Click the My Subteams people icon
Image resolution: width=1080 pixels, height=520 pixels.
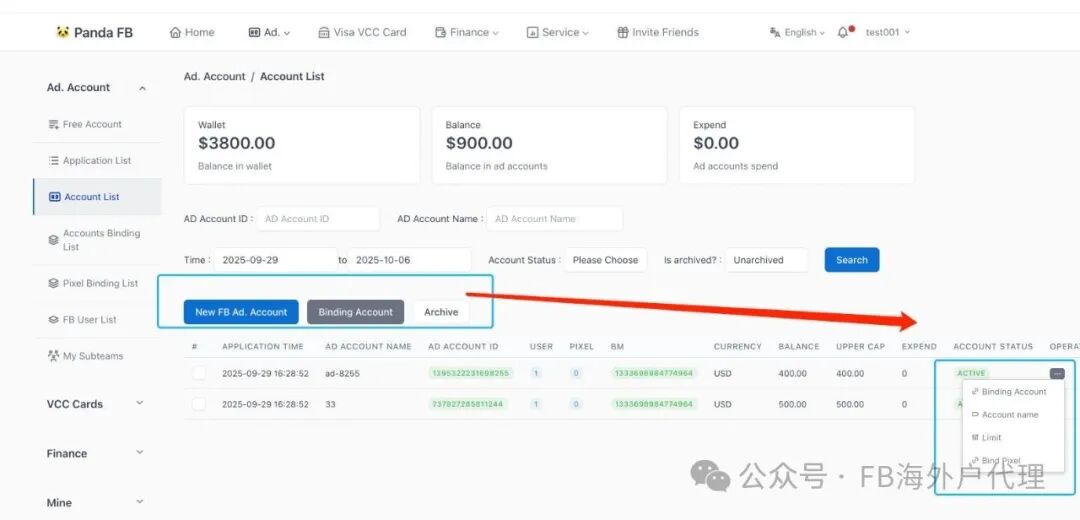tap(54, 356)
